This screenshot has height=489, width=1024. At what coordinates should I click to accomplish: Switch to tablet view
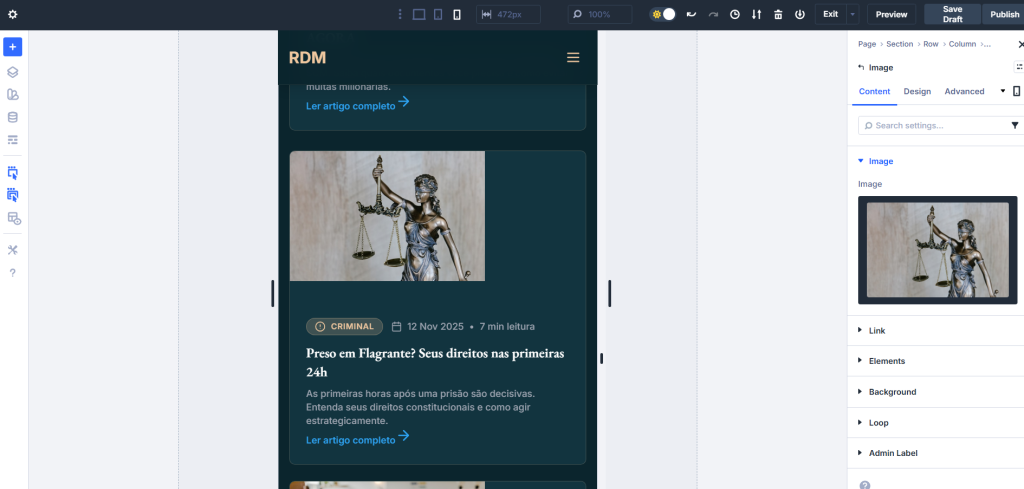(x=438, y=14)
